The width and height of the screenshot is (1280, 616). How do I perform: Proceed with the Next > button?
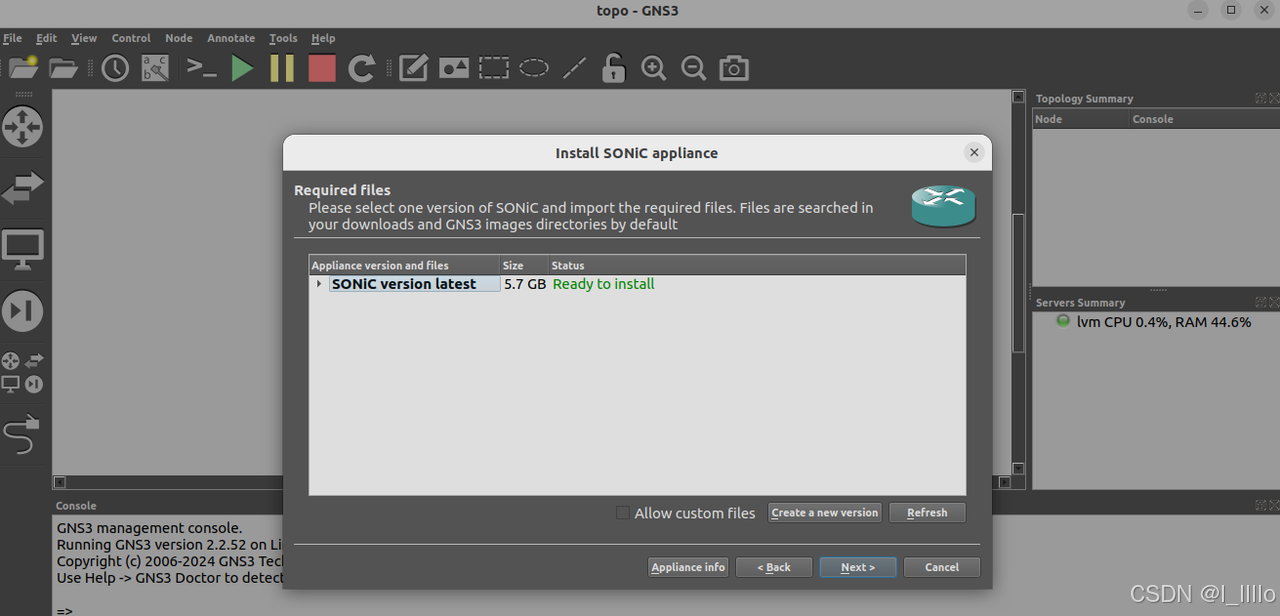(858, 567)
